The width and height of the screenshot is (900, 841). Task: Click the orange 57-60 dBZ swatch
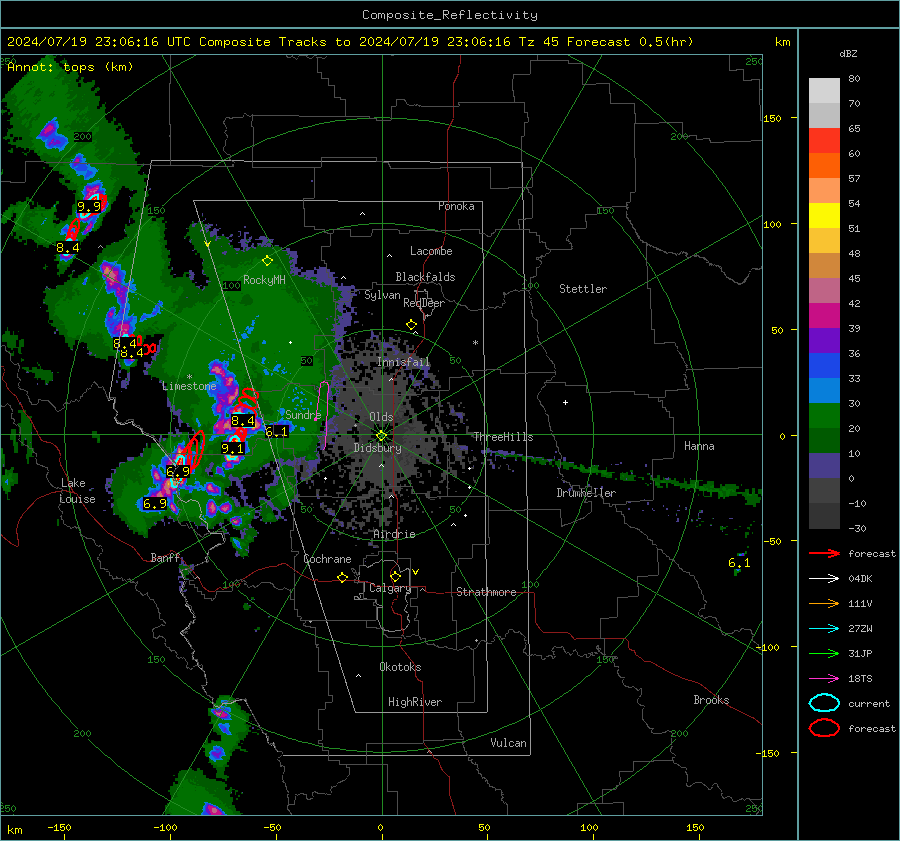point(824,165)
